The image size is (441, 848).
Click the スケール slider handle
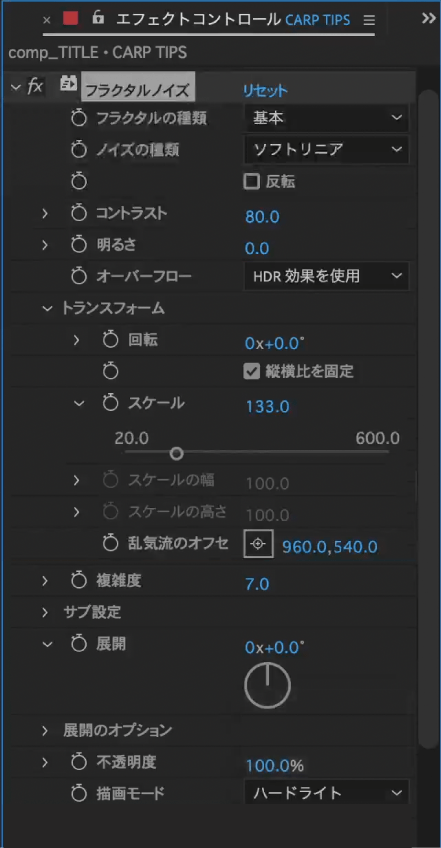pos(176,453)
